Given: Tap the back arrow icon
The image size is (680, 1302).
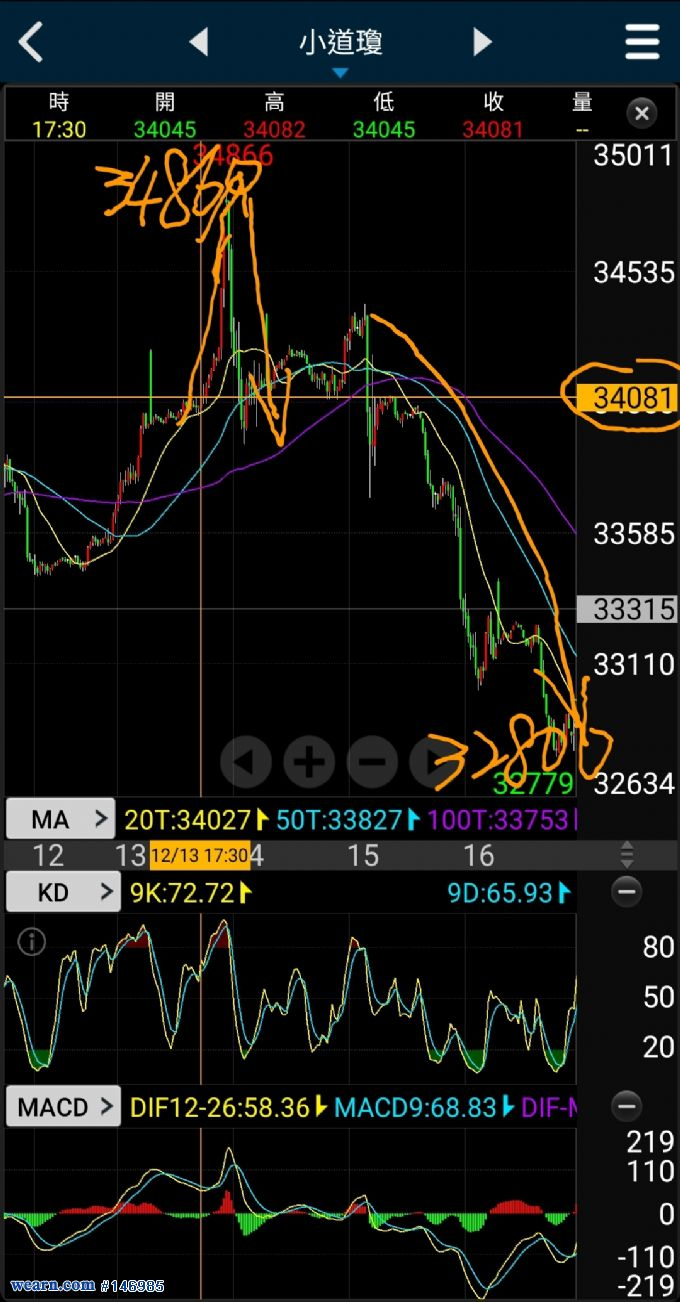Looking at the screenshot, I should (x=31, y=42).
